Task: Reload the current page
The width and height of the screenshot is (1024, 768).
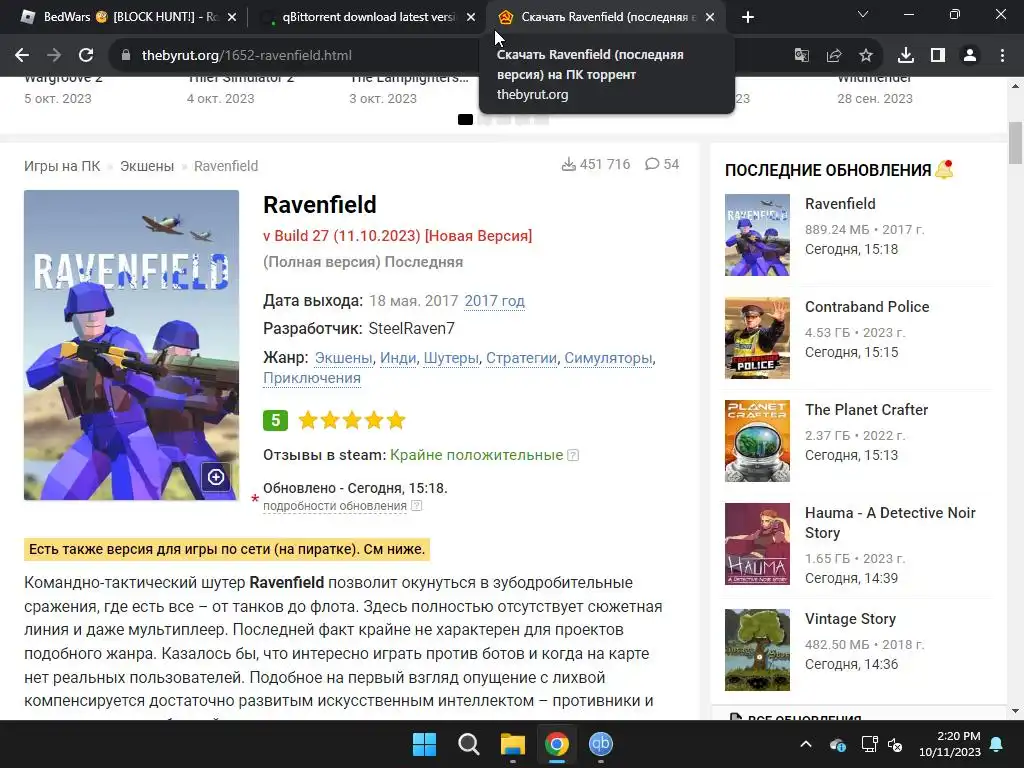Action: coord(86,56)
